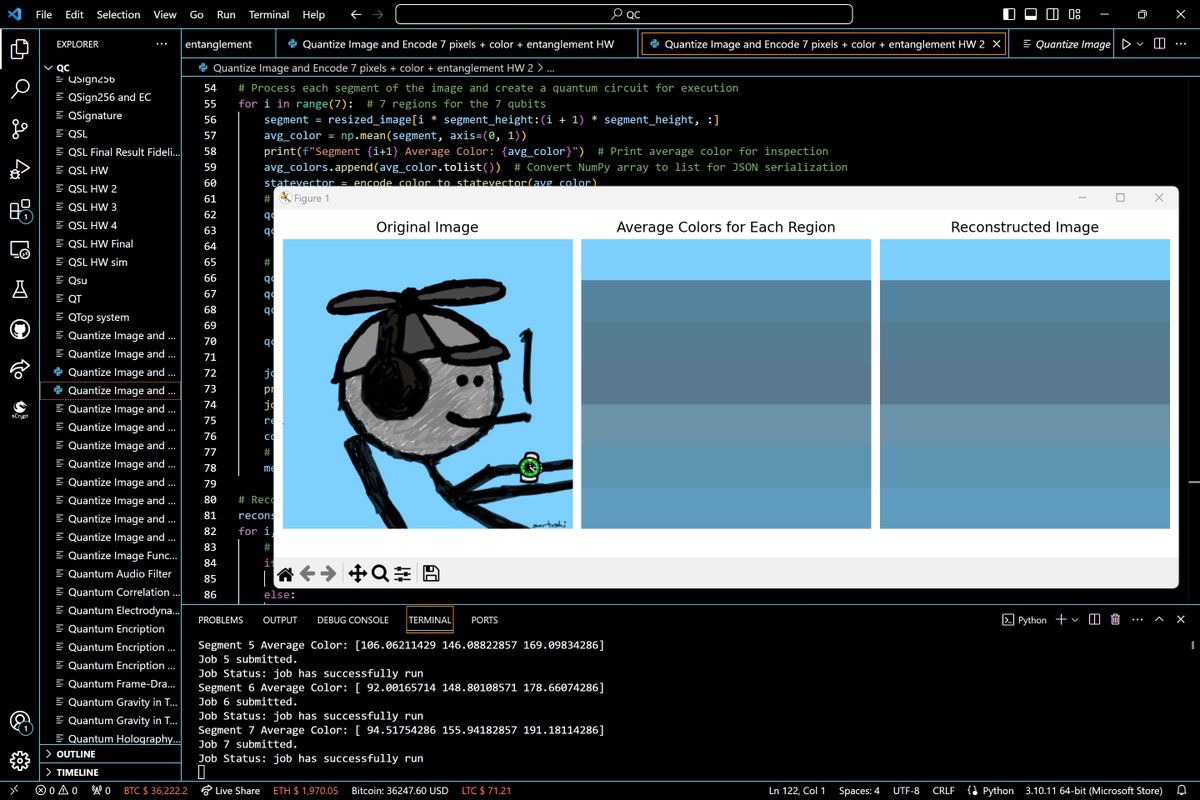The width and height of the screenshot is (1200, 800).
Task: Click the QC command center search box
Action: 624,15
